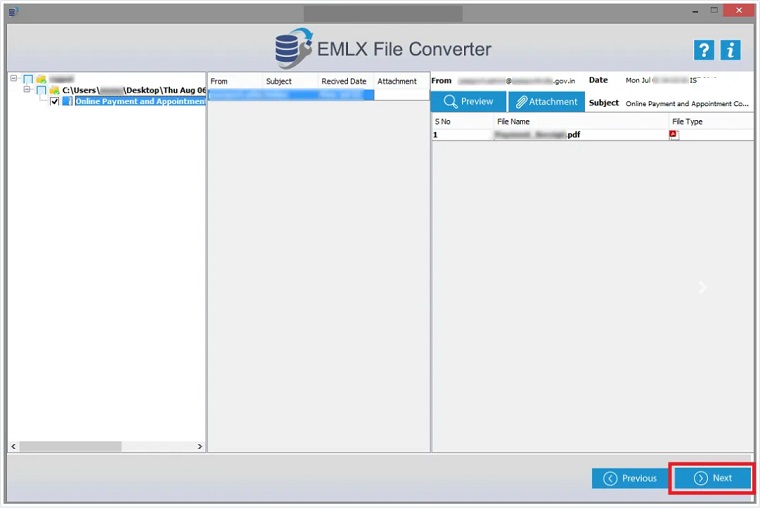This screenshot has height=508, width=760.
Task: Click the C:\Users folder icon
Action: [54, 90]
